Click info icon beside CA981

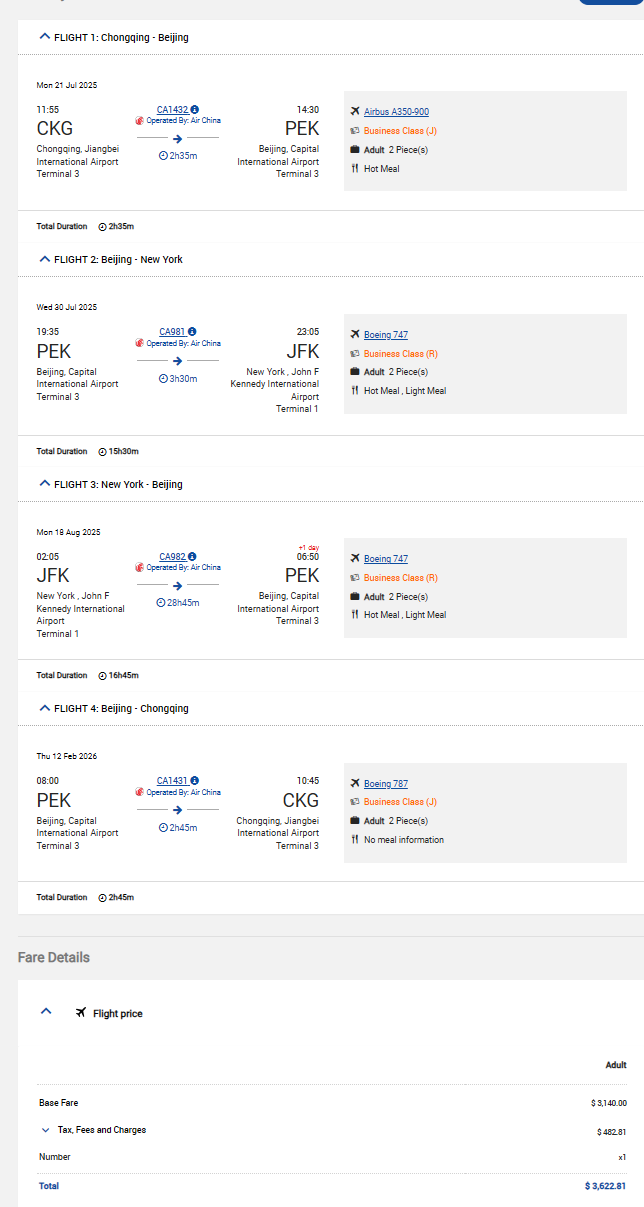[x=192, y=331]
